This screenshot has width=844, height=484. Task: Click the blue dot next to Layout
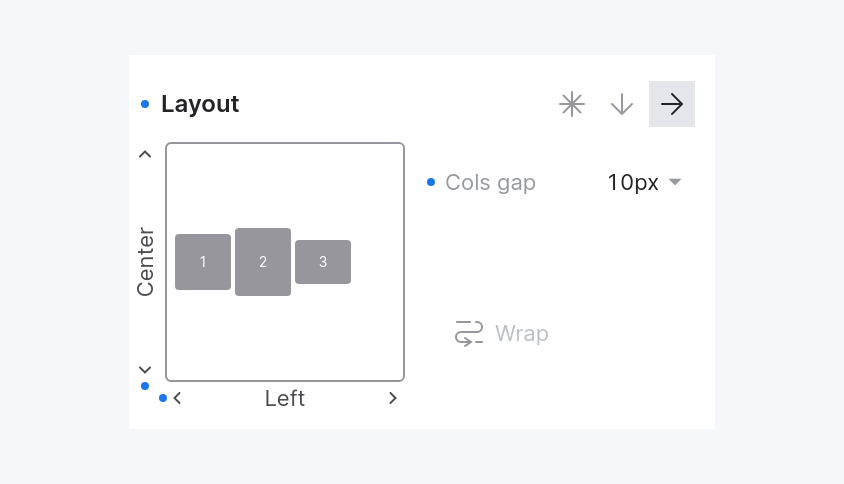145,104
